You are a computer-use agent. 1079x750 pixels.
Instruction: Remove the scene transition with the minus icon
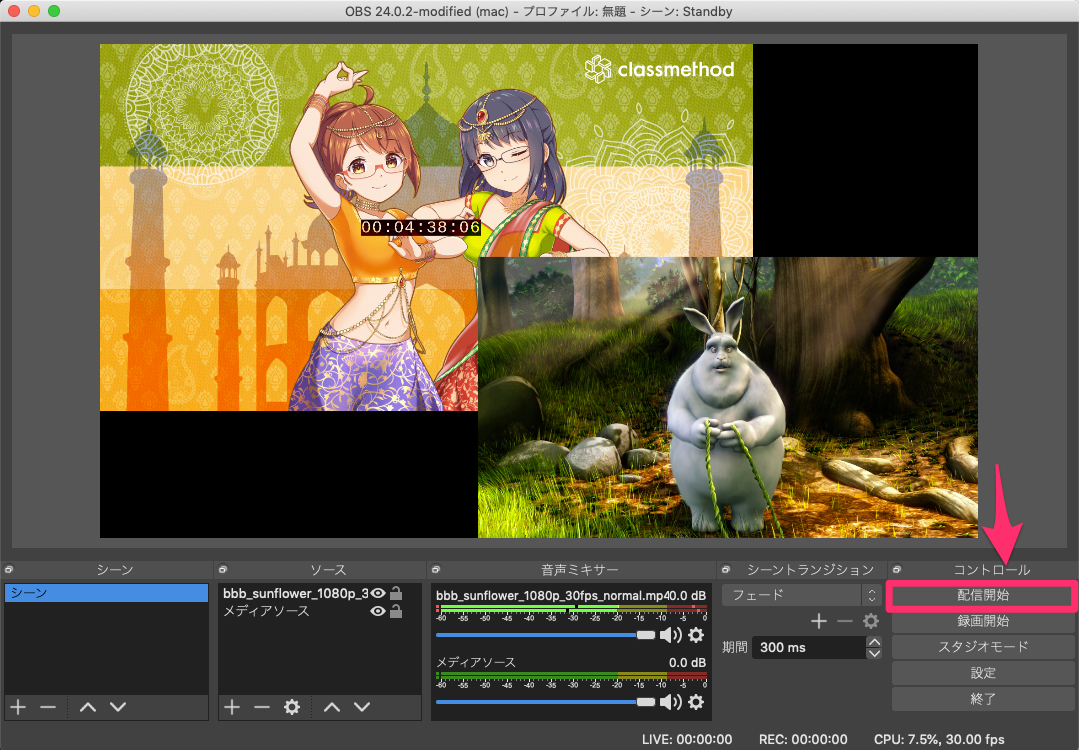(845, 621)
